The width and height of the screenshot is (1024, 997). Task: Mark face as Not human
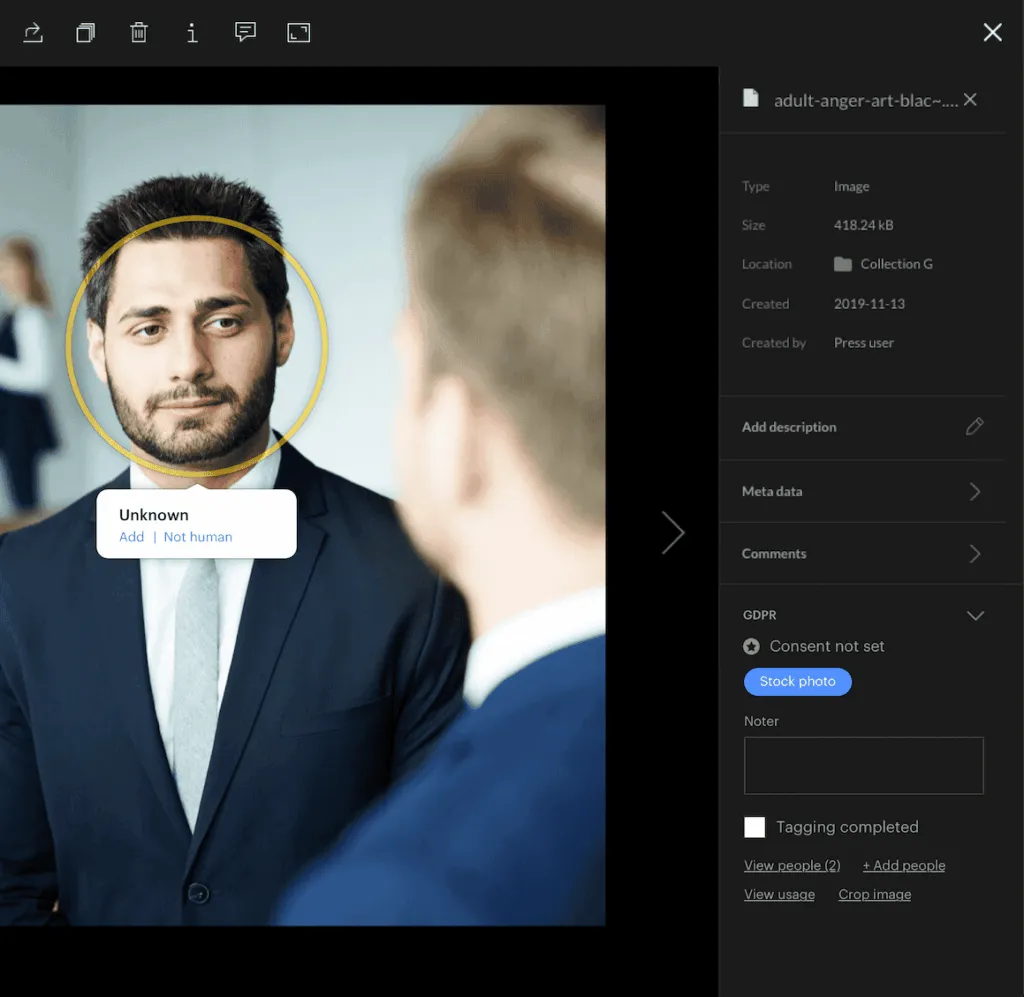pos(198,537)
